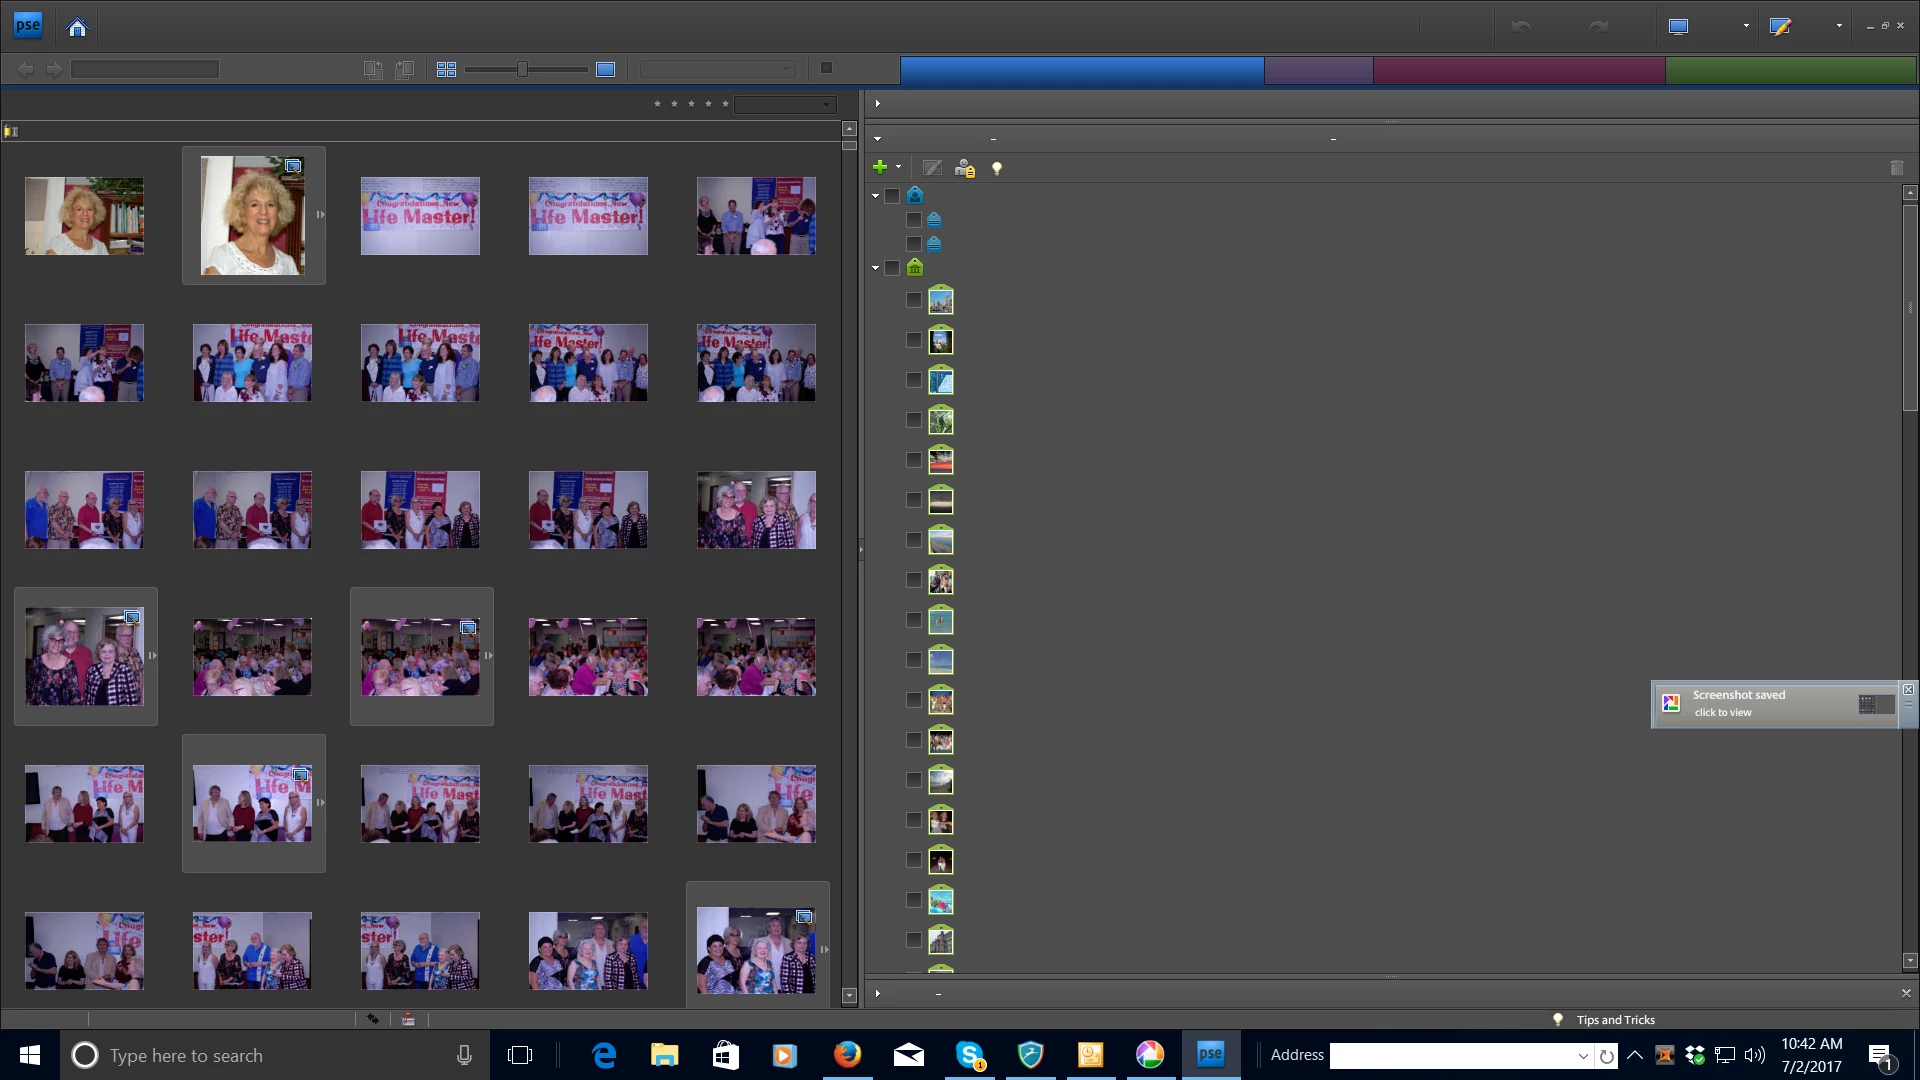Viewport: 1920px width, 1080px height.
Task: Collapse the People tag category triangle
Action: tap(876, 196)
